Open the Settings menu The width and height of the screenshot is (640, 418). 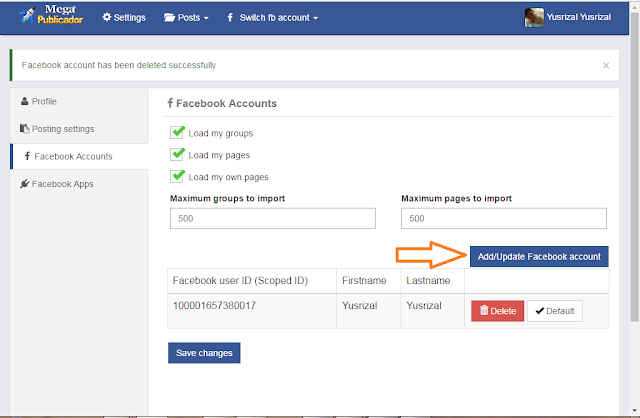coord(124,18)
